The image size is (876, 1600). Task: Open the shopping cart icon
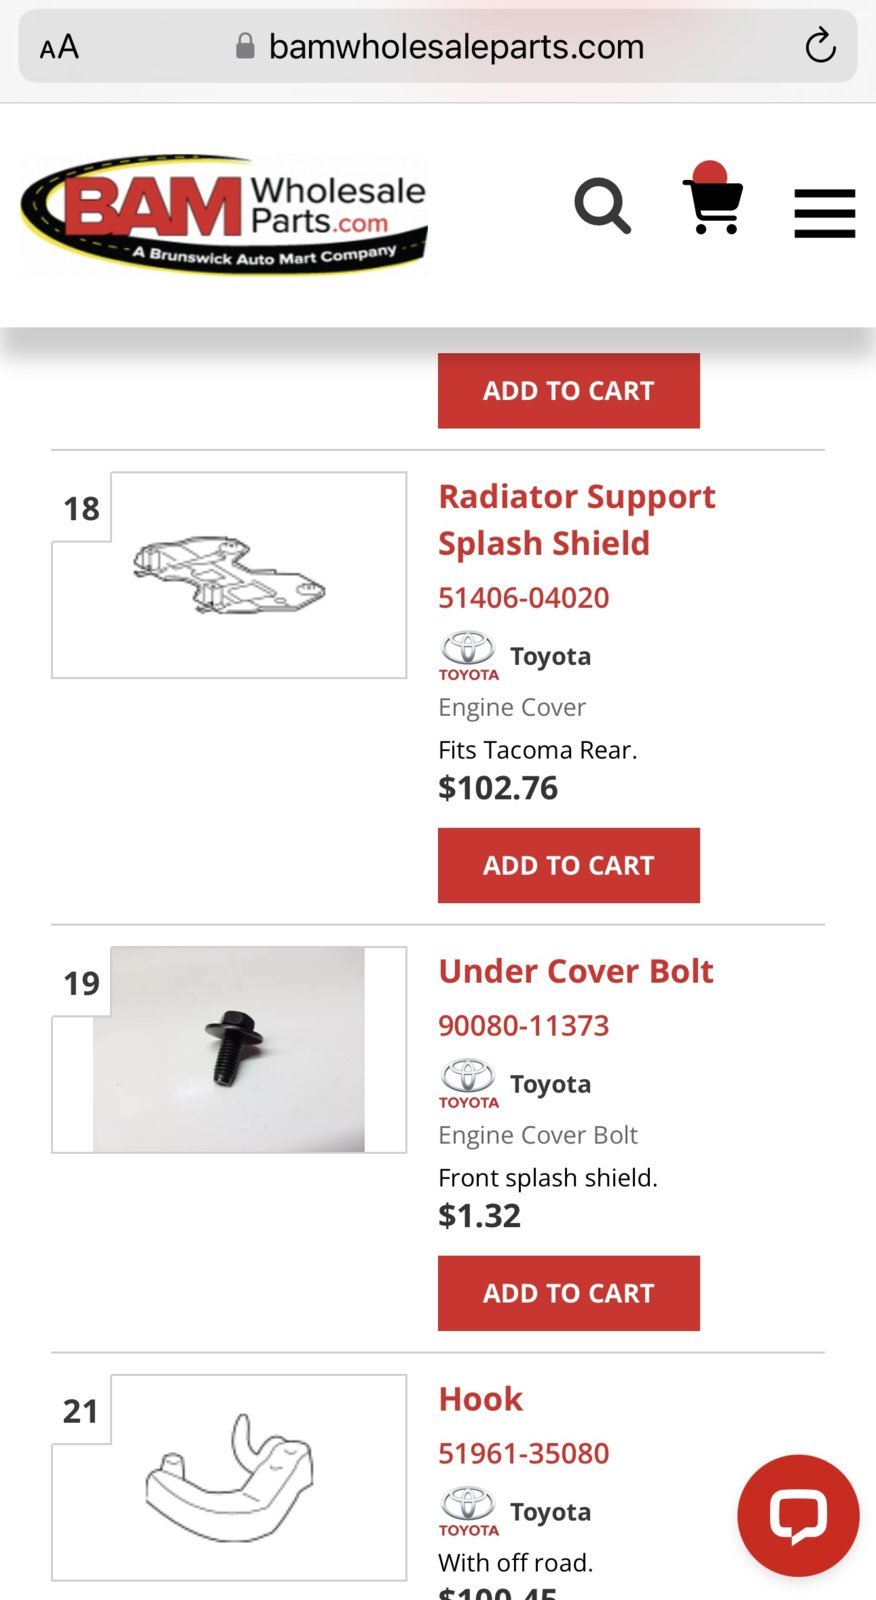click(713, 198)
